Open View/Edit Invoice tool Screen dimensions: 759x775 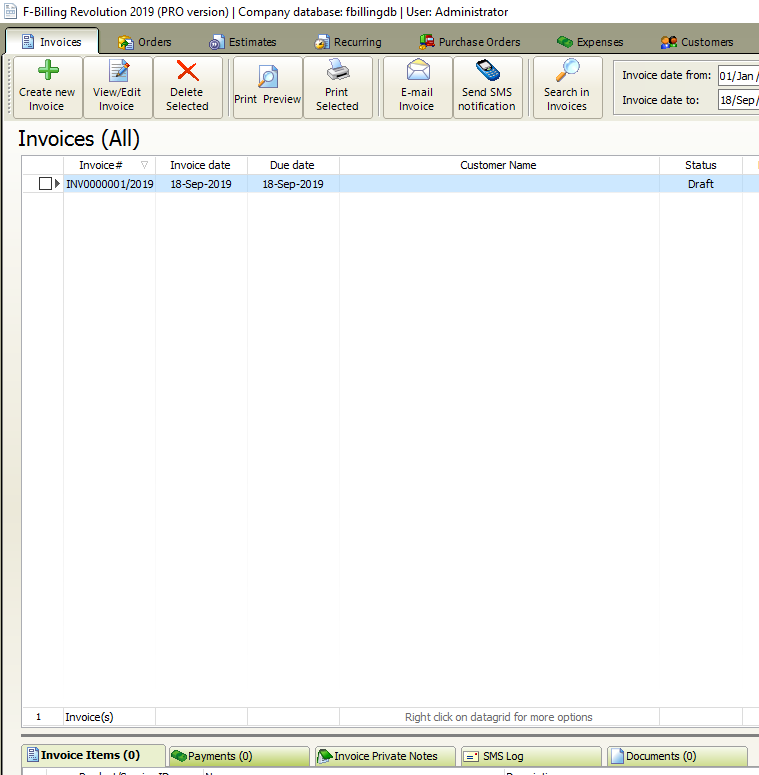117,72
